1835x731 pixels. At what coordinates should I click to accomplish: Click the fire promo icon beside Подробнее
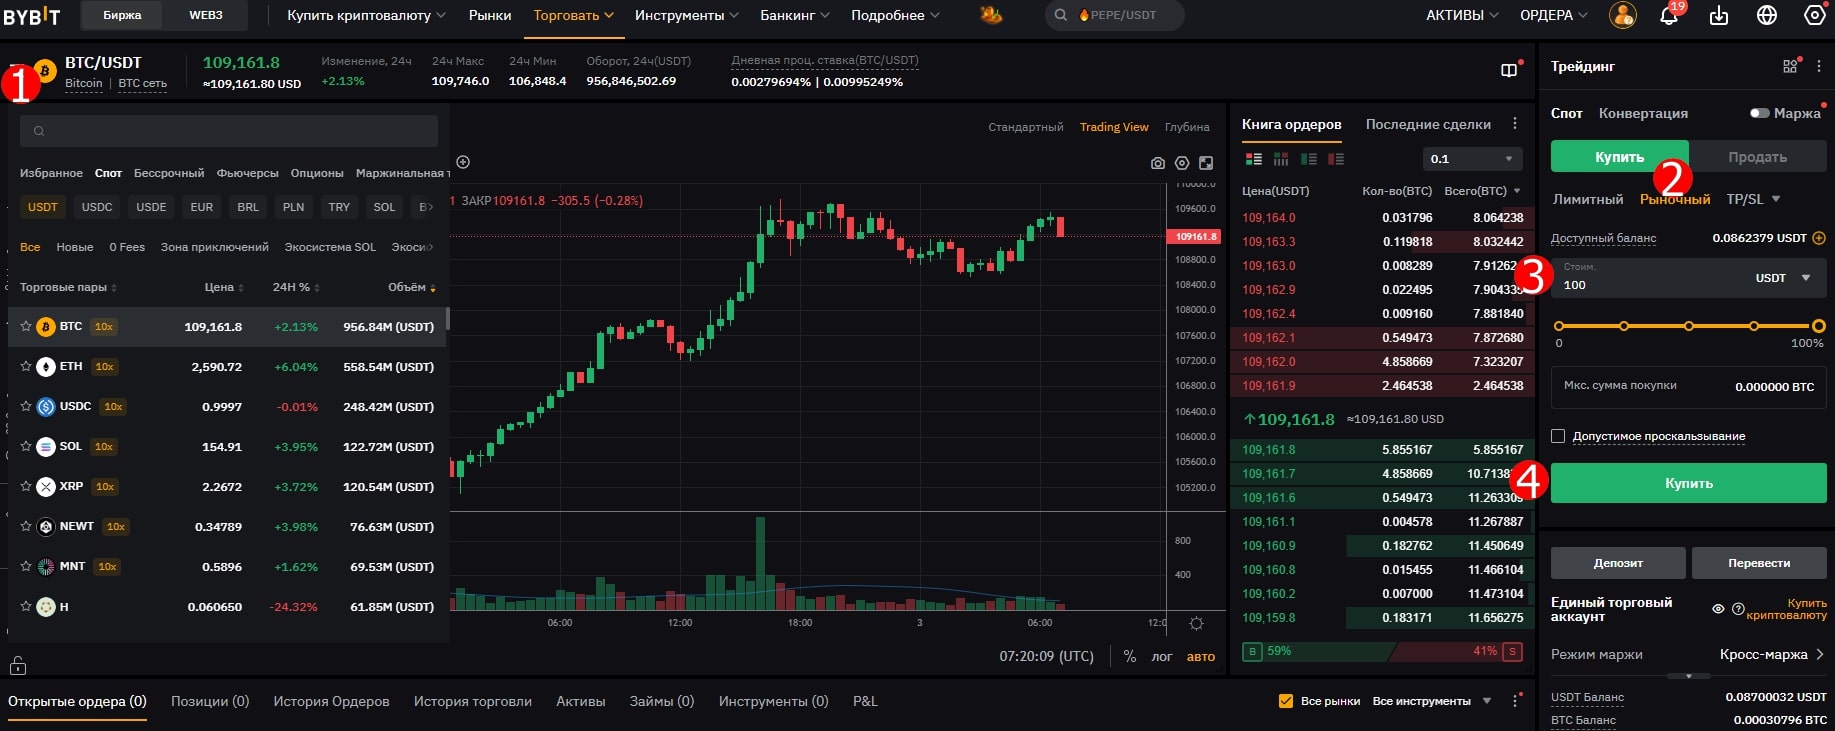pyautogui.click(x=991, y=14)
